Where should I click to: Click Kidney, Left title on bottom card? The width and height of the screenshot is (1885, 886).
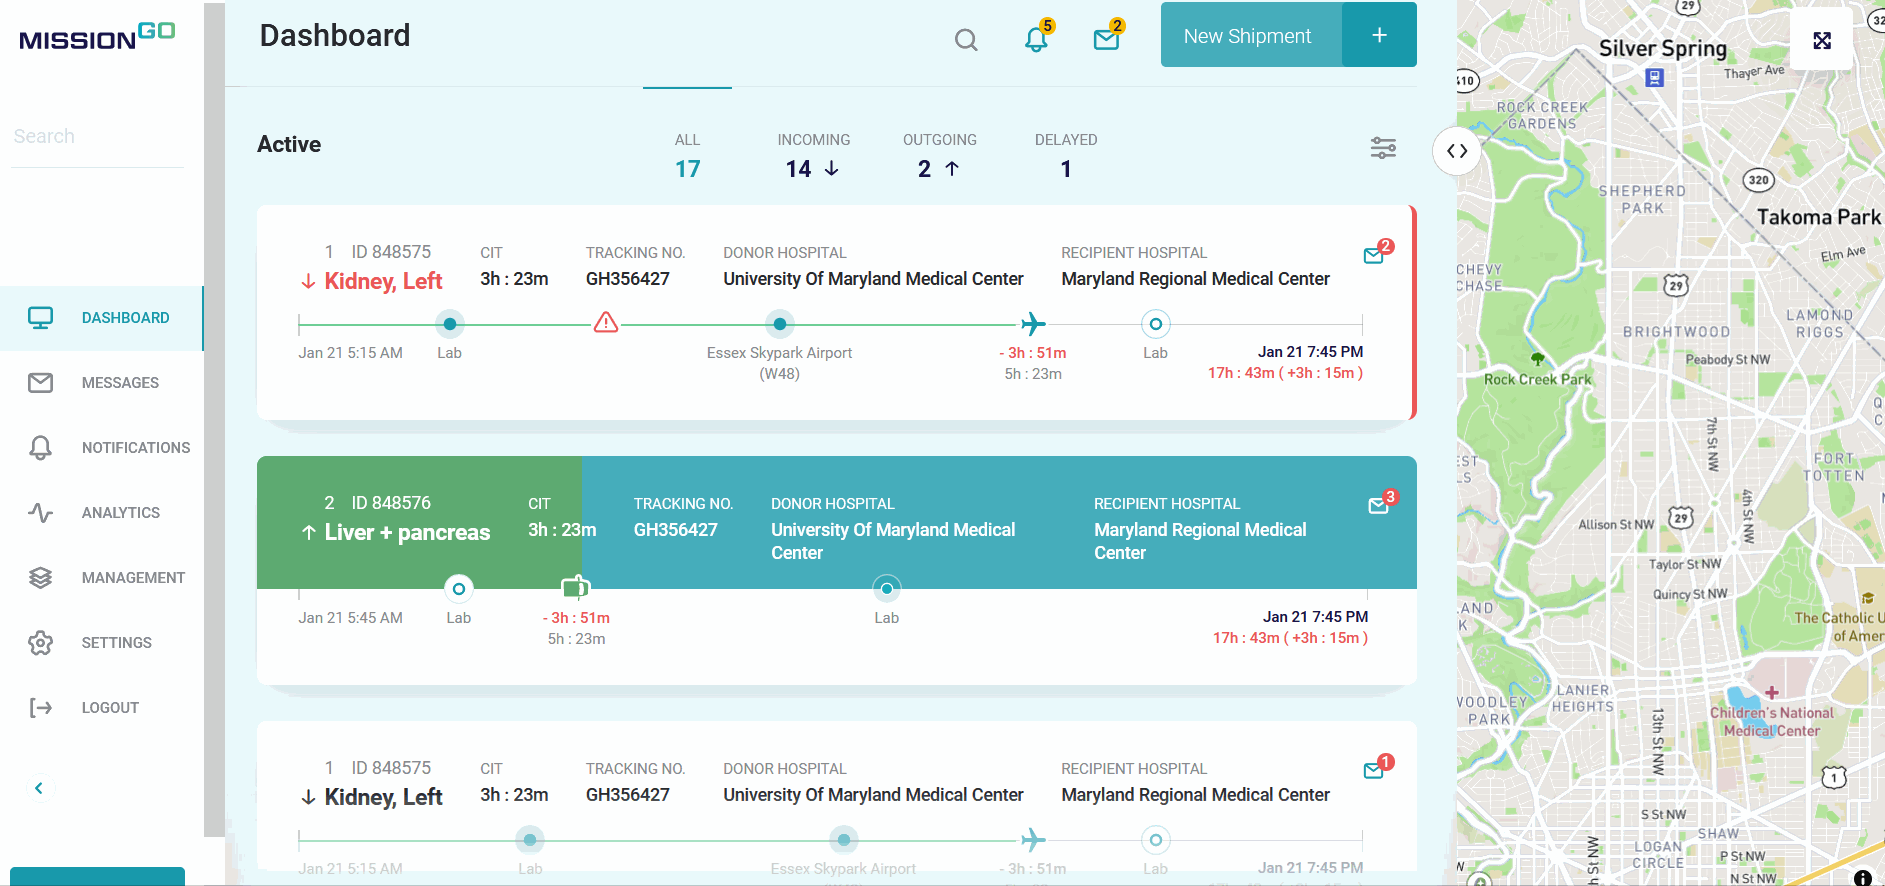(383, 797)
